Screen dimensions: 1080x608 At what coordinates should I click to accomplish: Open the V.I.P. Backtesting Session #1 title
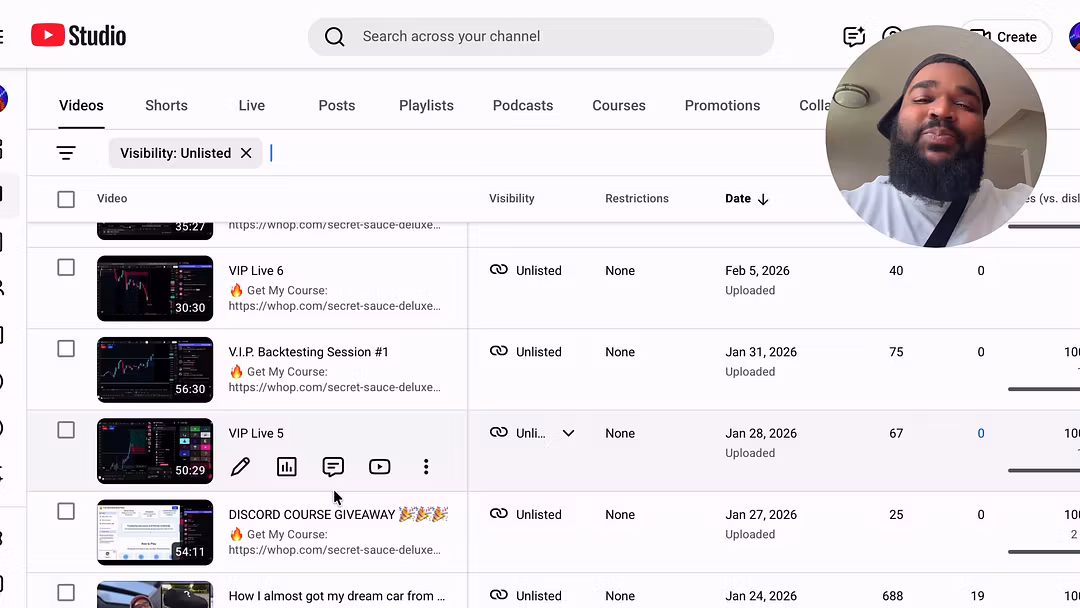pos(308,352)
